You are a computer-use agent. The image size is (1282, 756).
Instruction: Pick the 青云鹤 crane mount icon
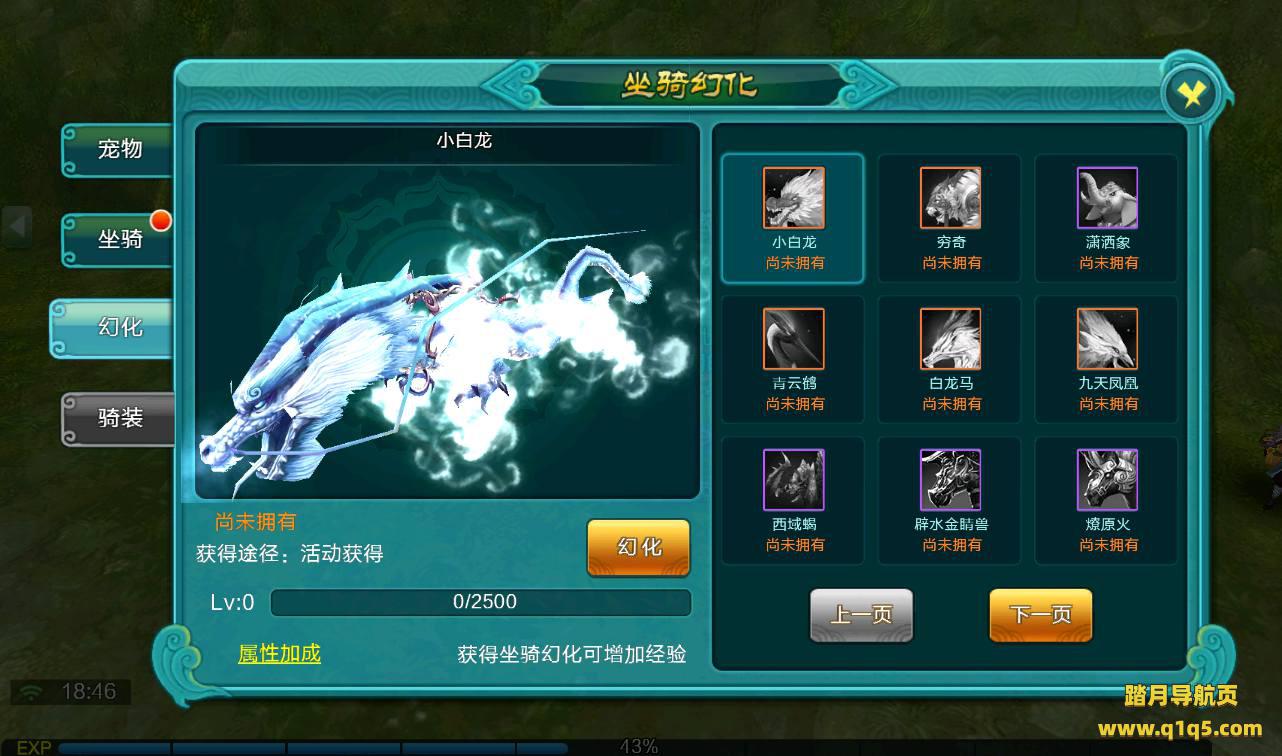(x=794, y=339)
